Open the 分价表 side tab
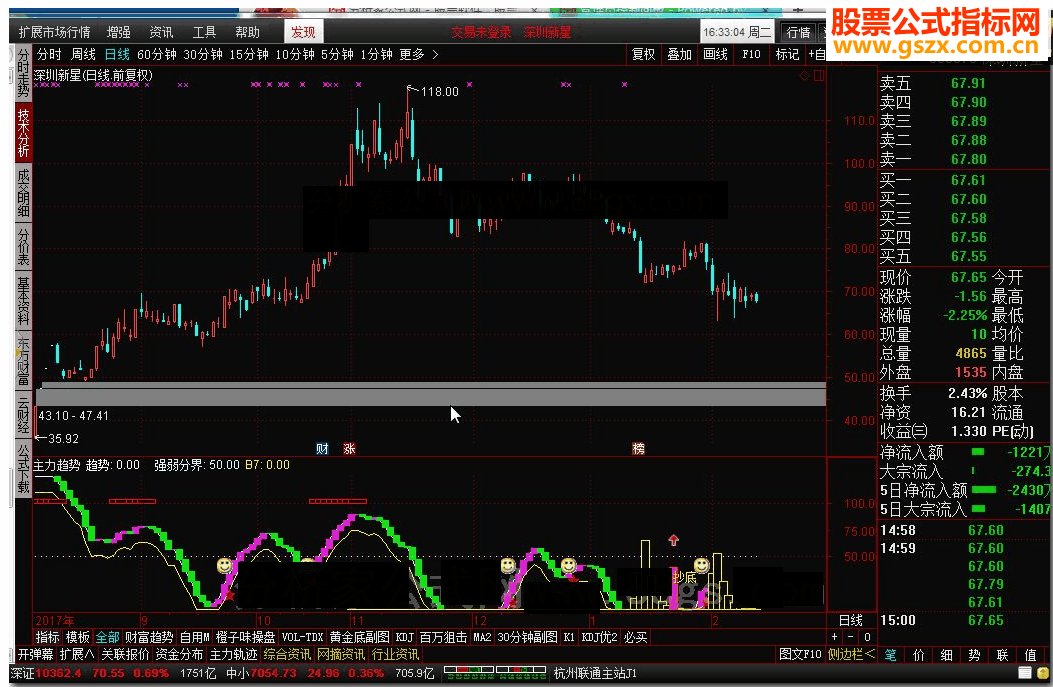Screen dimensions: 1053x687 tap(24, 246)
